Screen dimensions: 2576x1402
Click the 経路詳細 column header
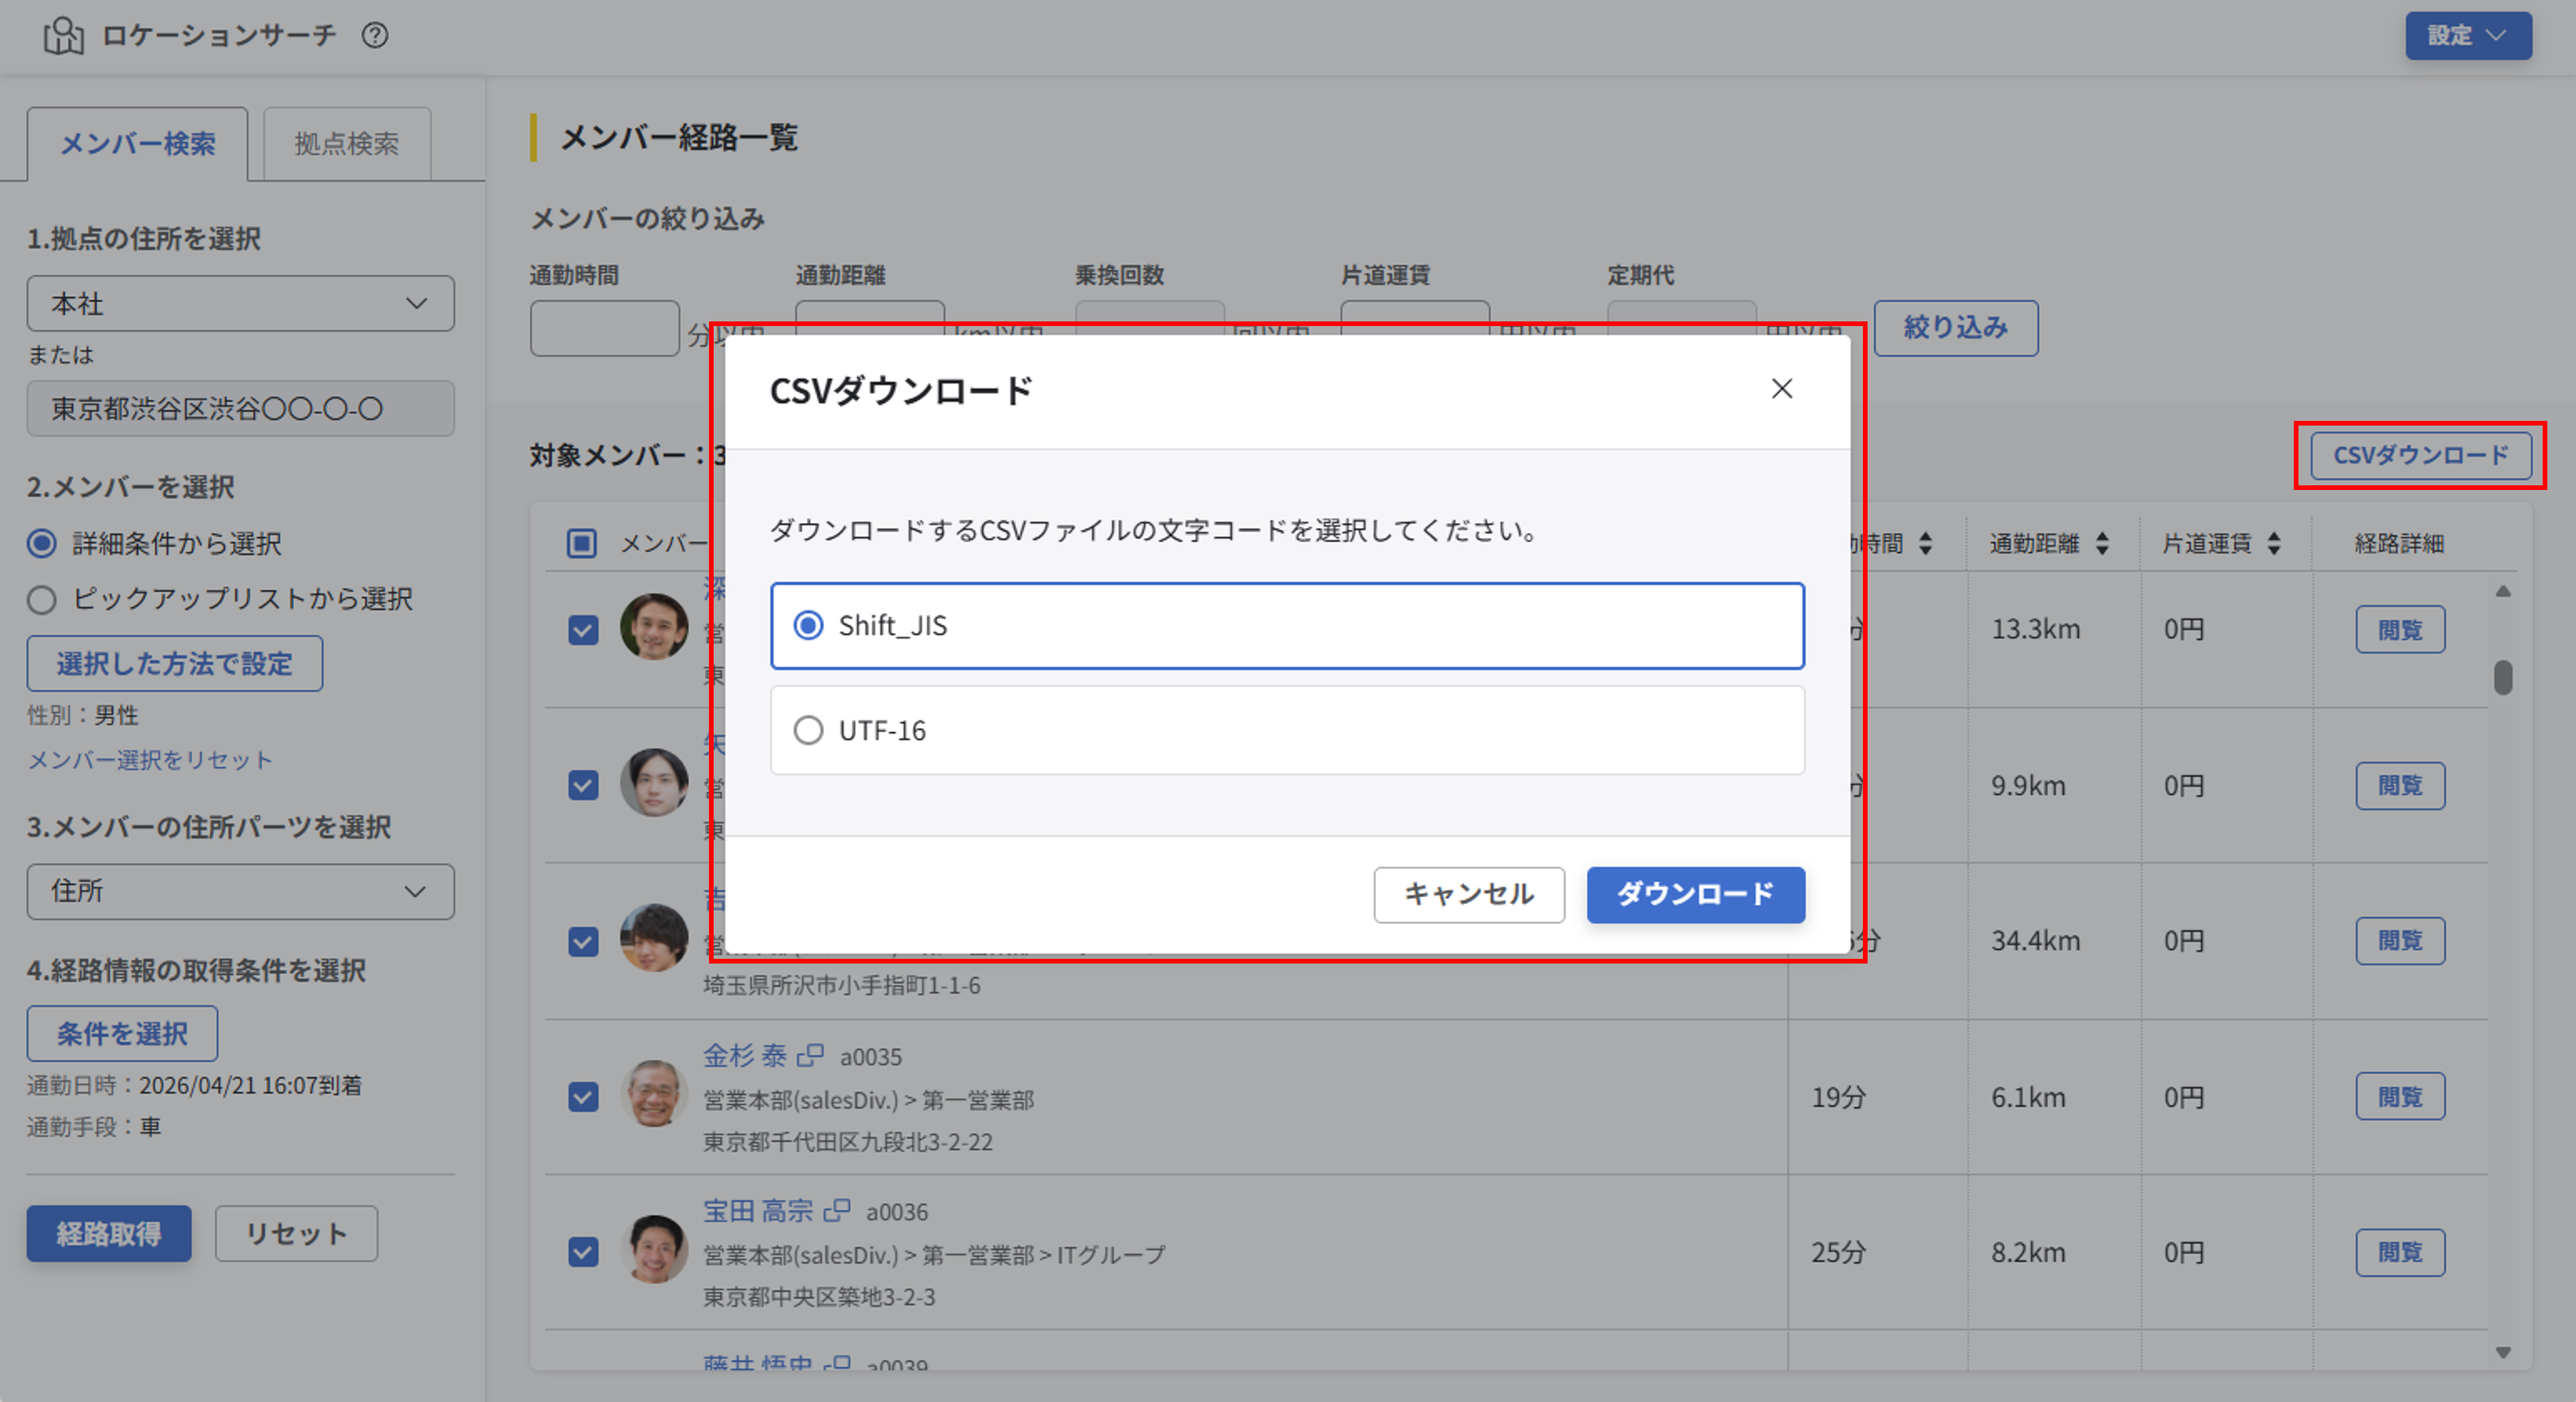point(2399,543)
